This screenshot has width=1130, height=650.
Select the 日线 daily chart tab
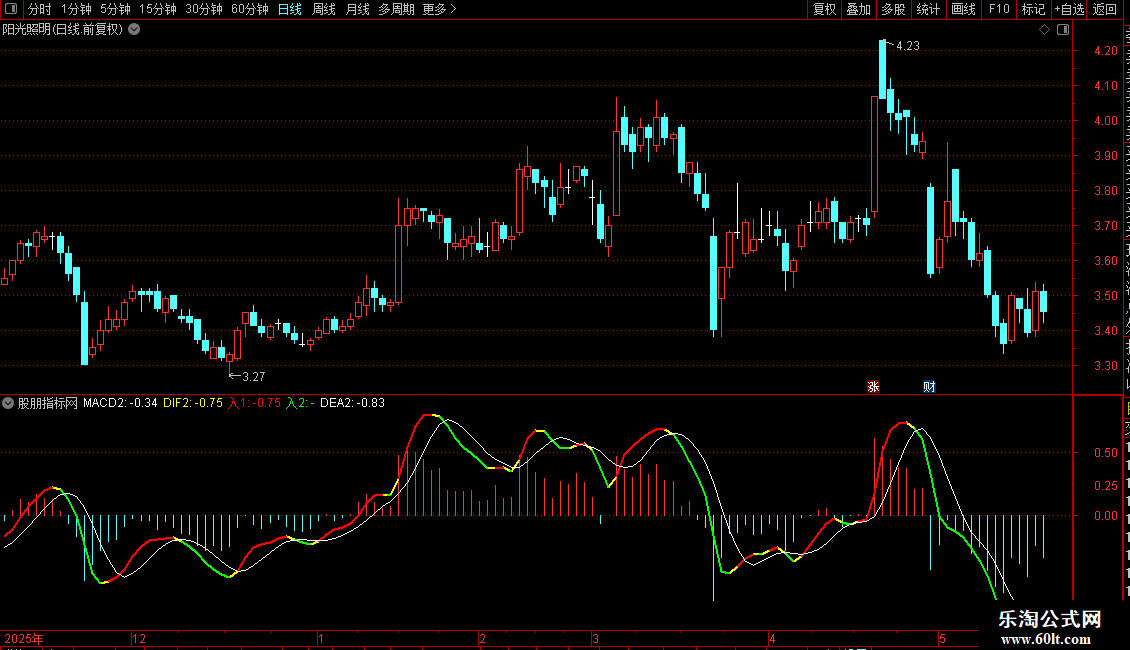pyautogui.click(x=290, y=9)
